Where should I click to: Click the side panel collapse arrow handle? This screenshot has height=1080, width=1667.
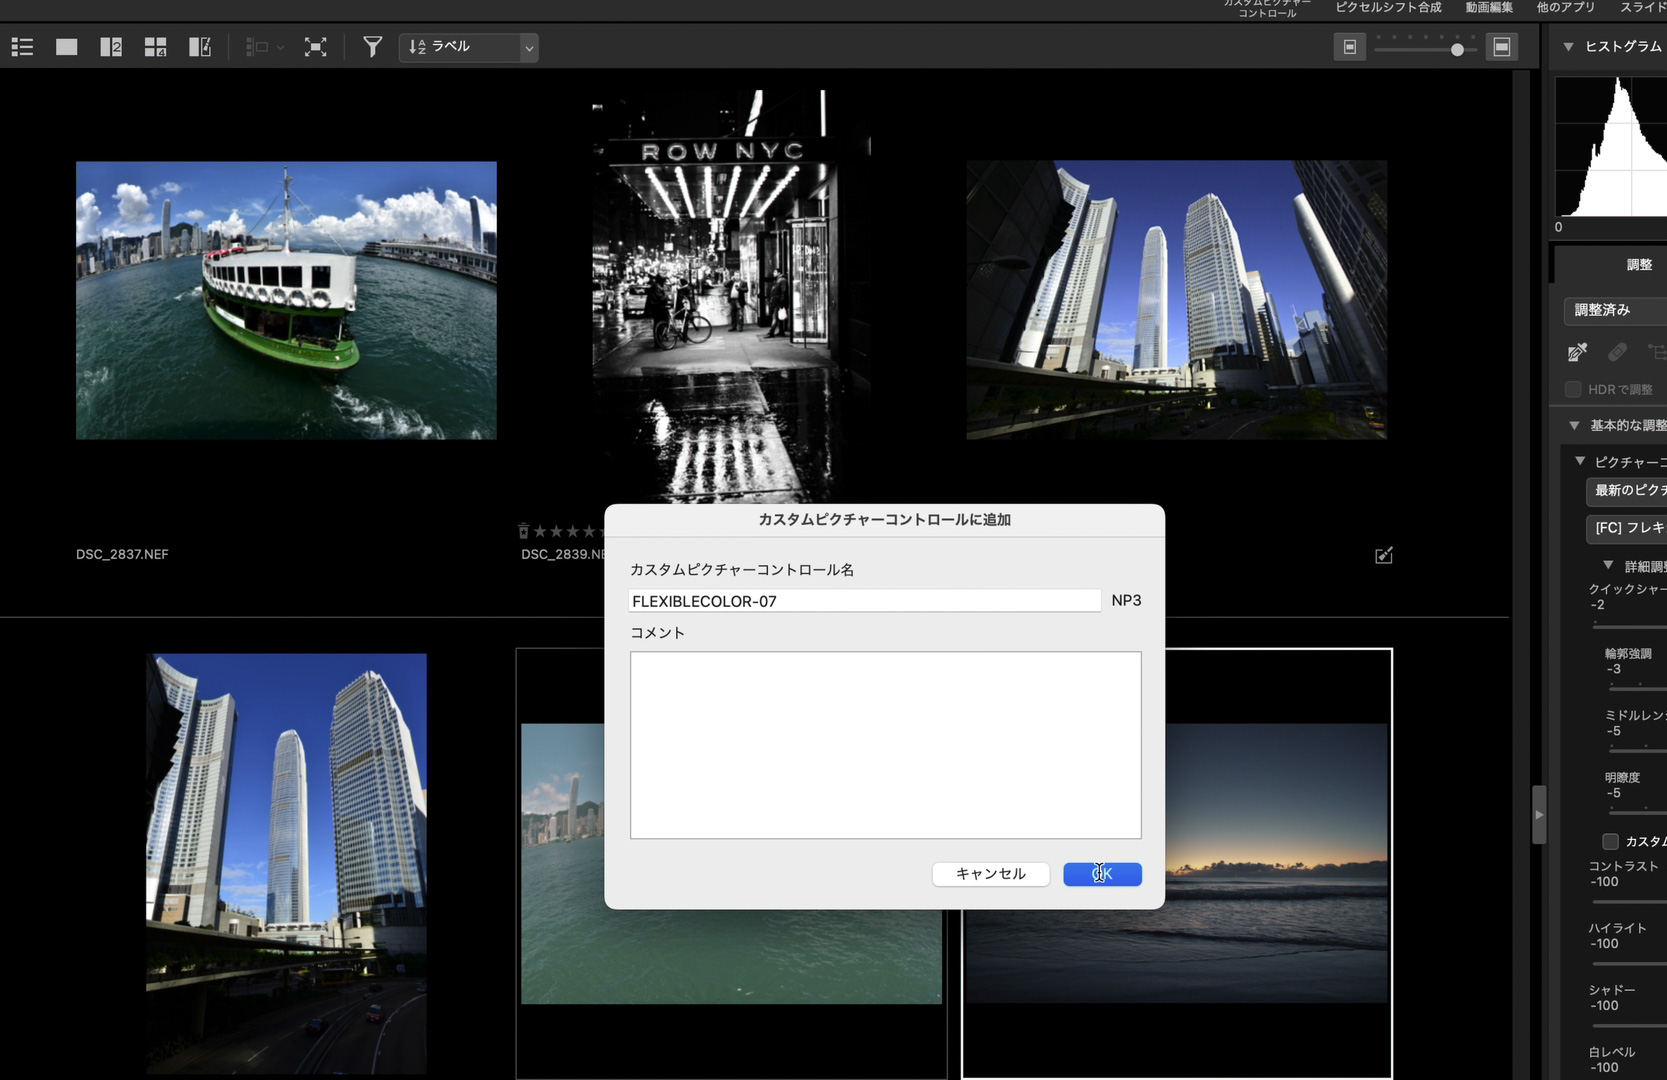(x=1539, y=815)
